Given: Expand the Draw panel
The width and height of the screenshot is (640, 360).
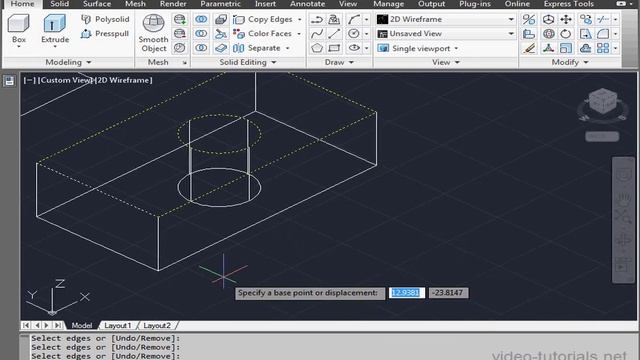Looking at the screenshot, I should pyautogui.click(x=339, y=62).
